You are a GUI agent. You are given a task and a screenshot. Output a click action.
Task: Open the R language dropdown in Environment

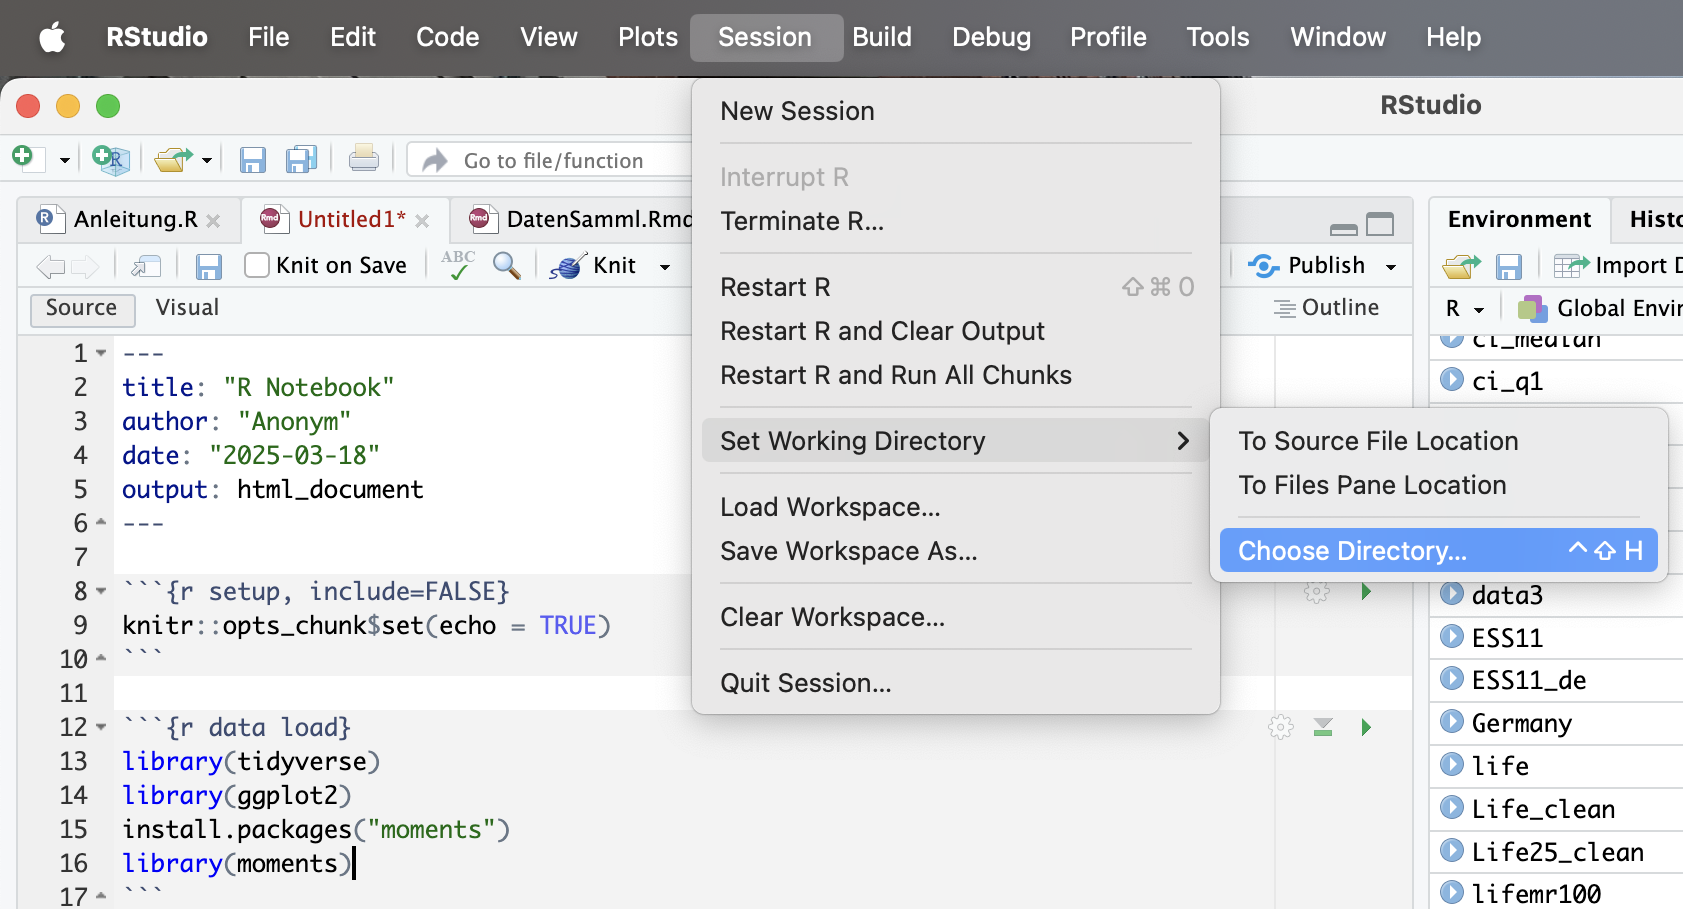tap(1465, 309)
